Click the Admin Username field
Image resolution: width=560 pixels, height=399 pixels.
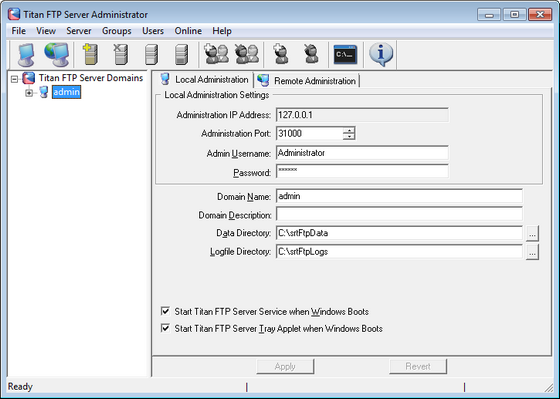[x=362, y=153]
